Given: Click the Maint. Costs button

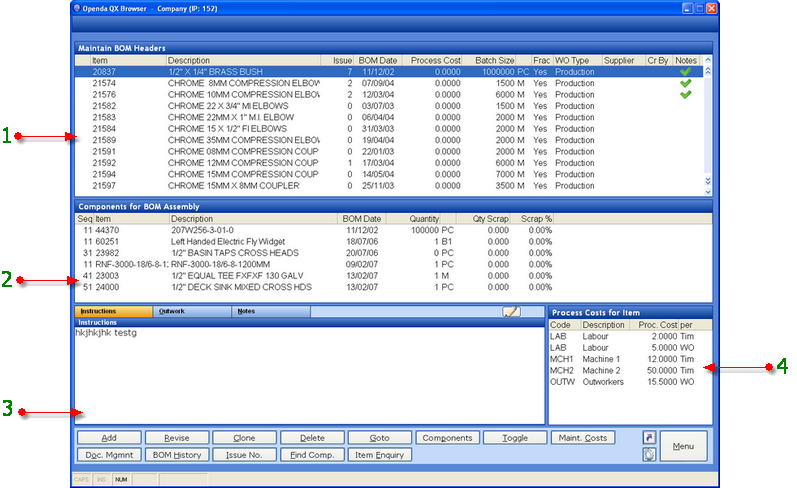Looking at the screenshot, I should pyautogui.click(x=583, y=438).
